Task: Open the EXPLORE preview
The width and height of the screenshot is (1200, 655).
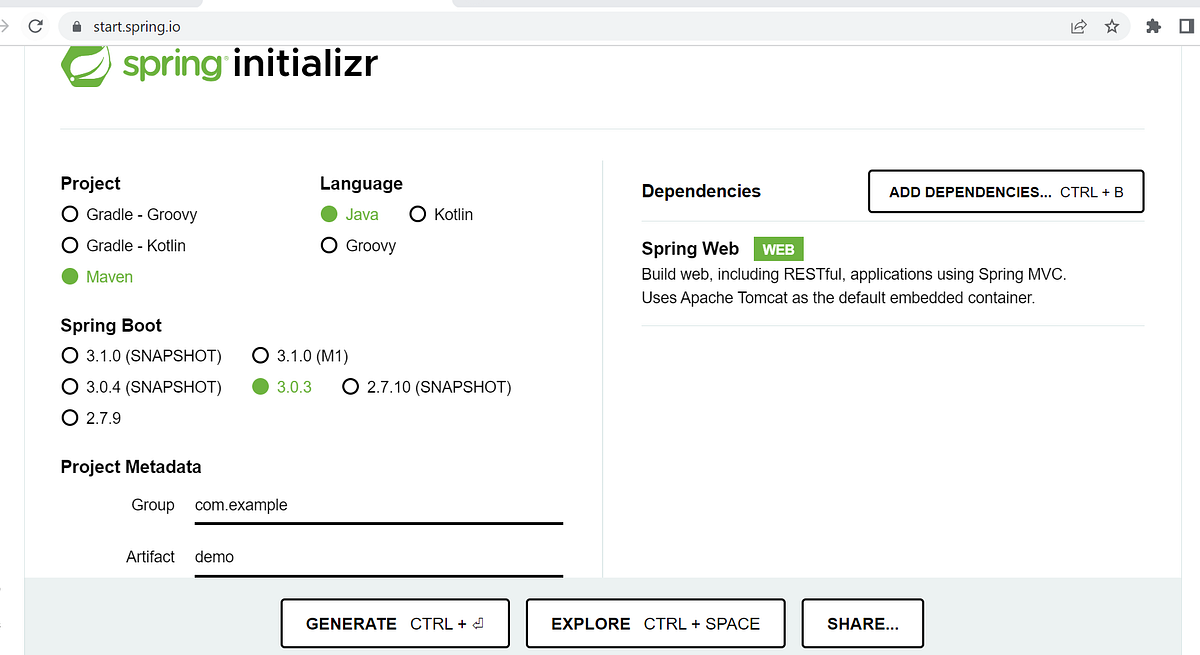Action: (655, 623)
